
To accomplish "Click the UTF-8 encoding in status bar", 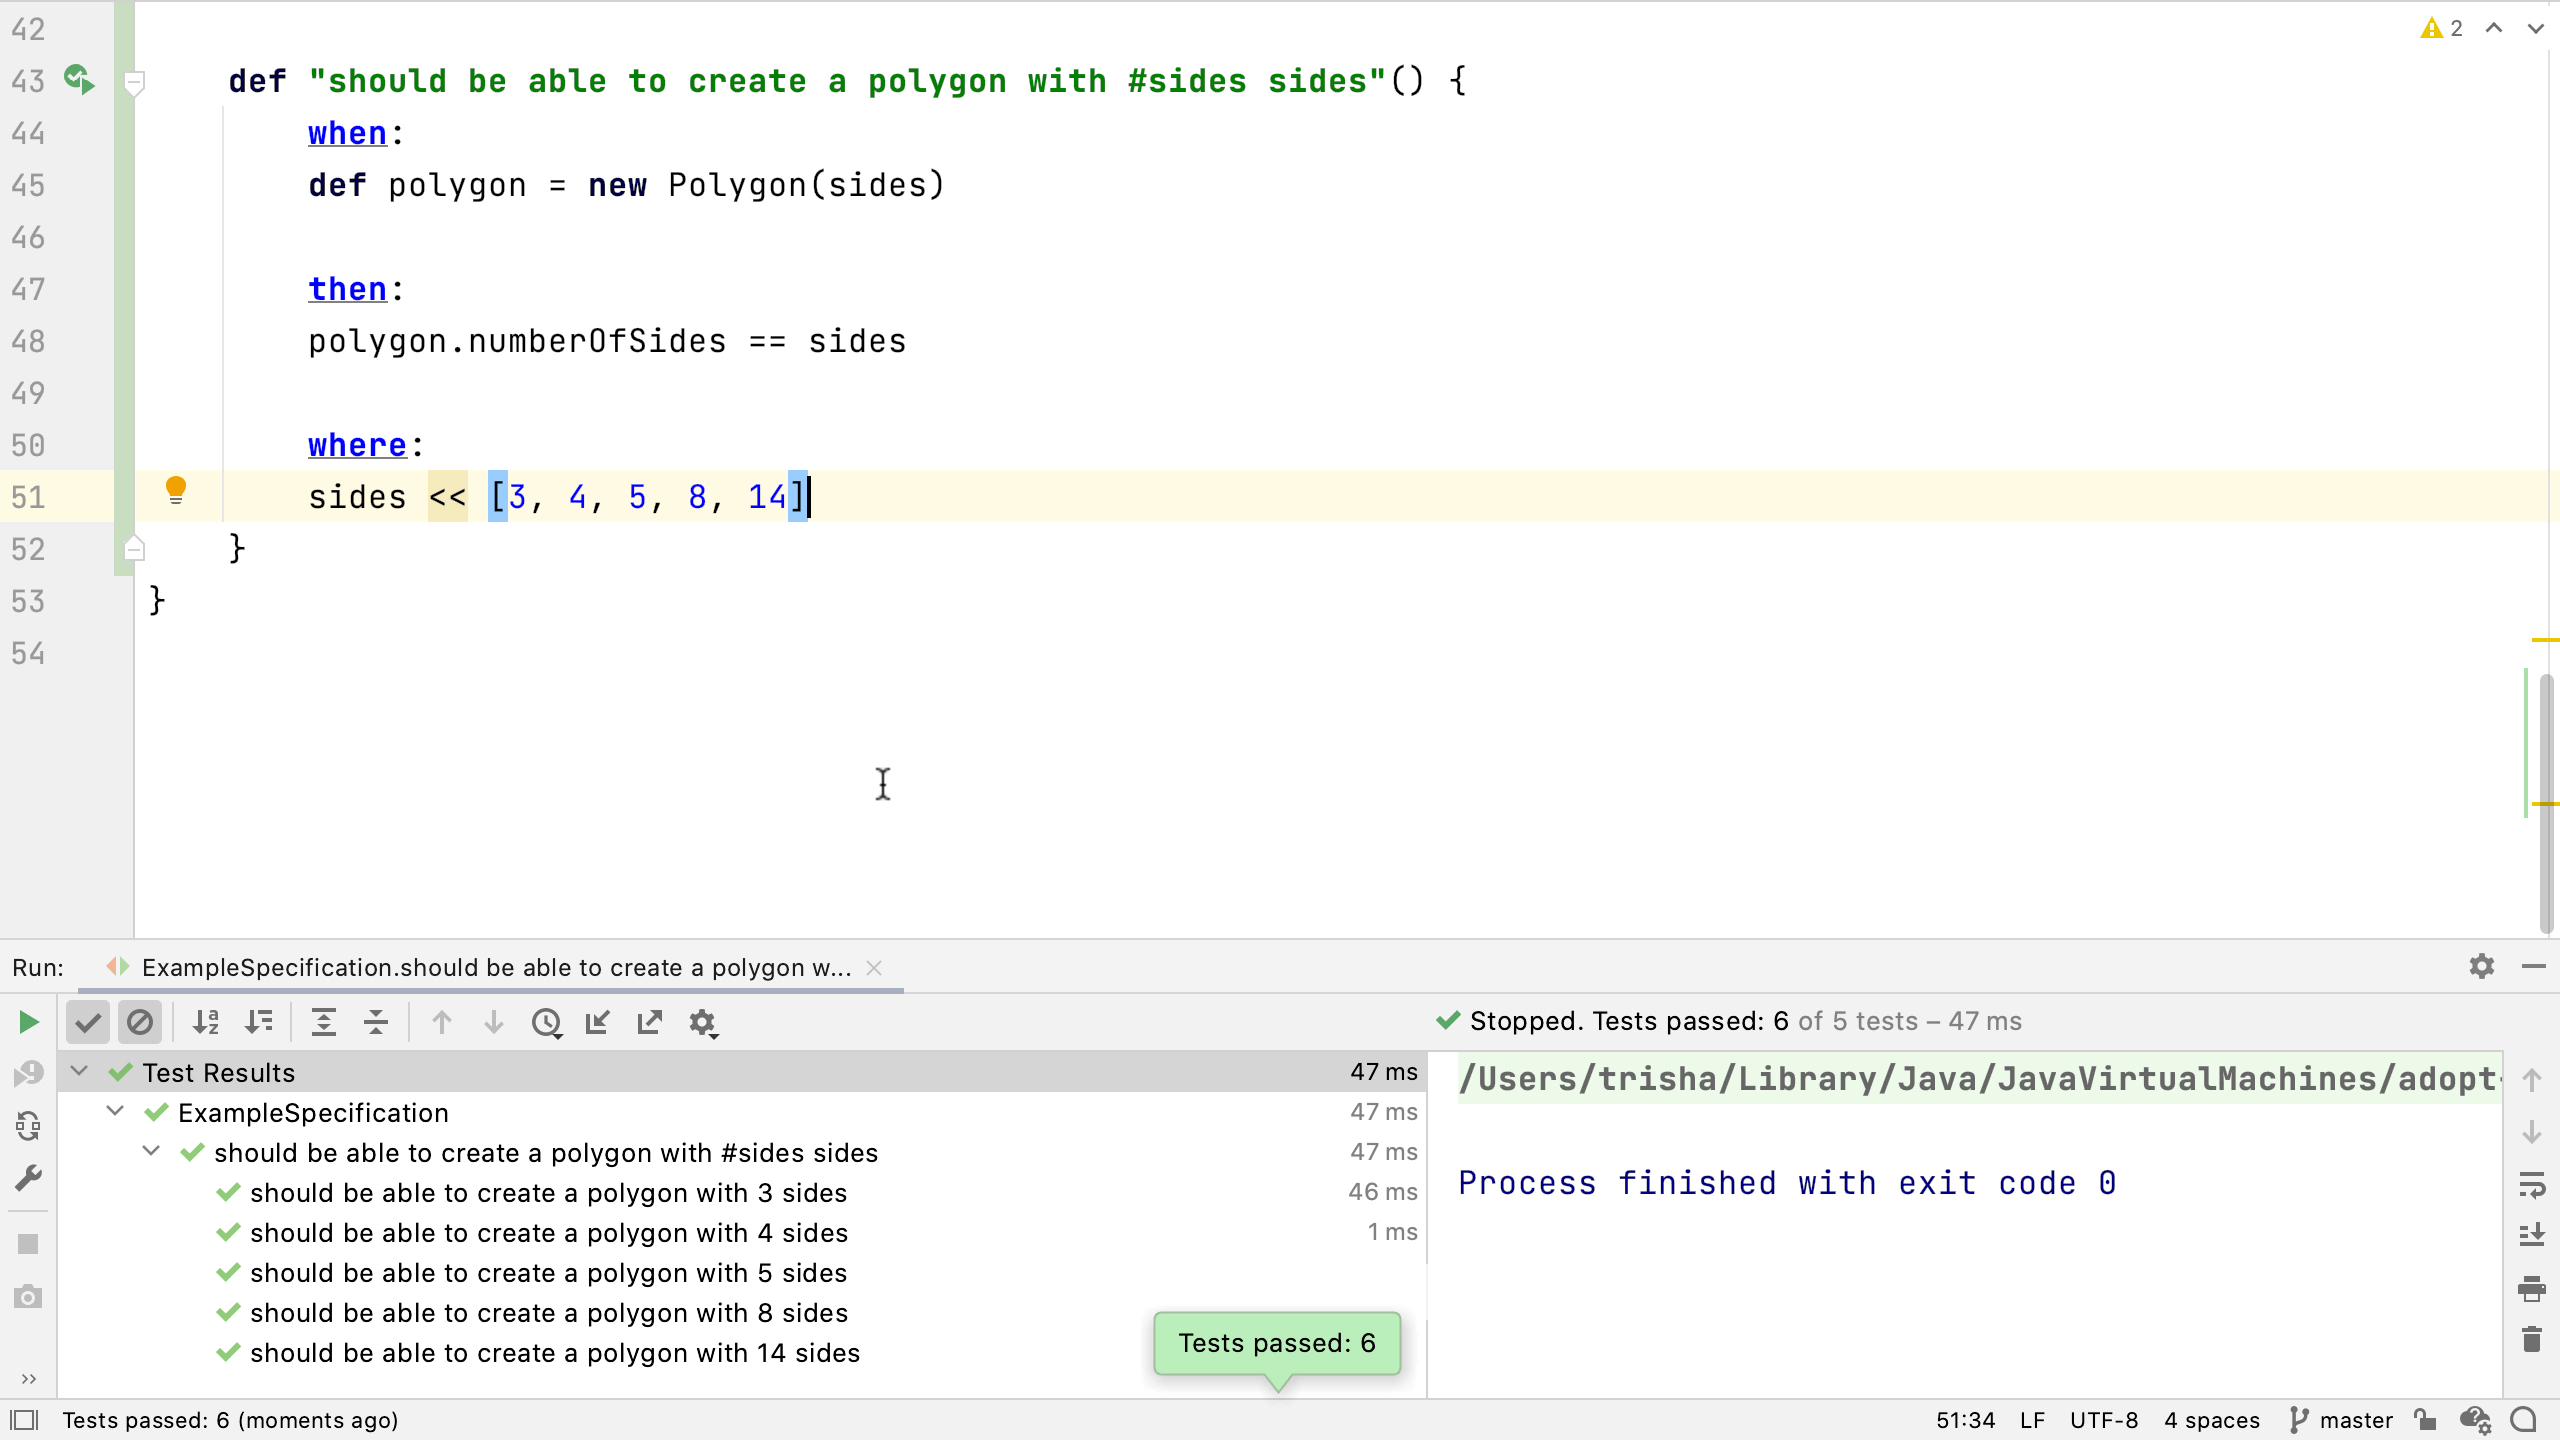I will [2103, 1420].
